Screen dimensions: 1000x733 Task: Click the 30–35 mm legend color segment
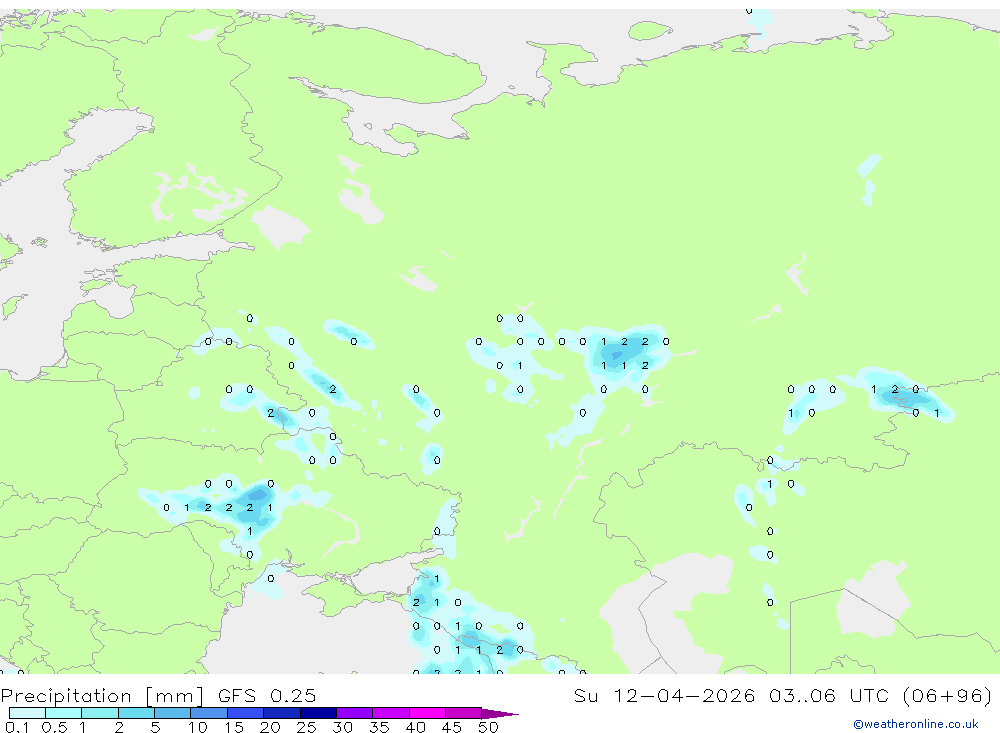coord(355,713)
